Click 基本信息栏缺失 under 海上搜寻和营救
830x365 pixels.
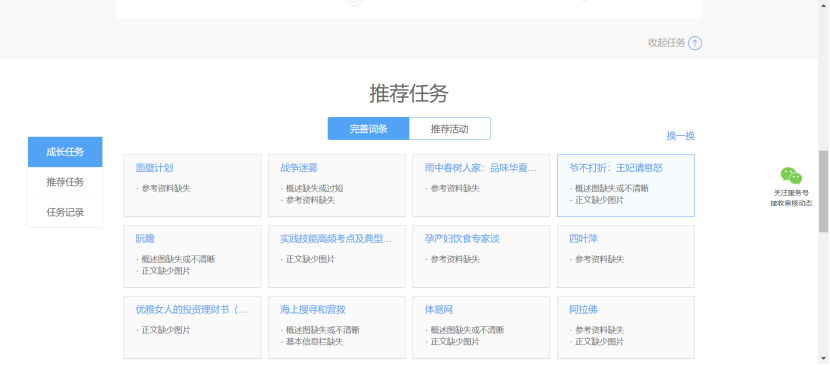point(314,342)
